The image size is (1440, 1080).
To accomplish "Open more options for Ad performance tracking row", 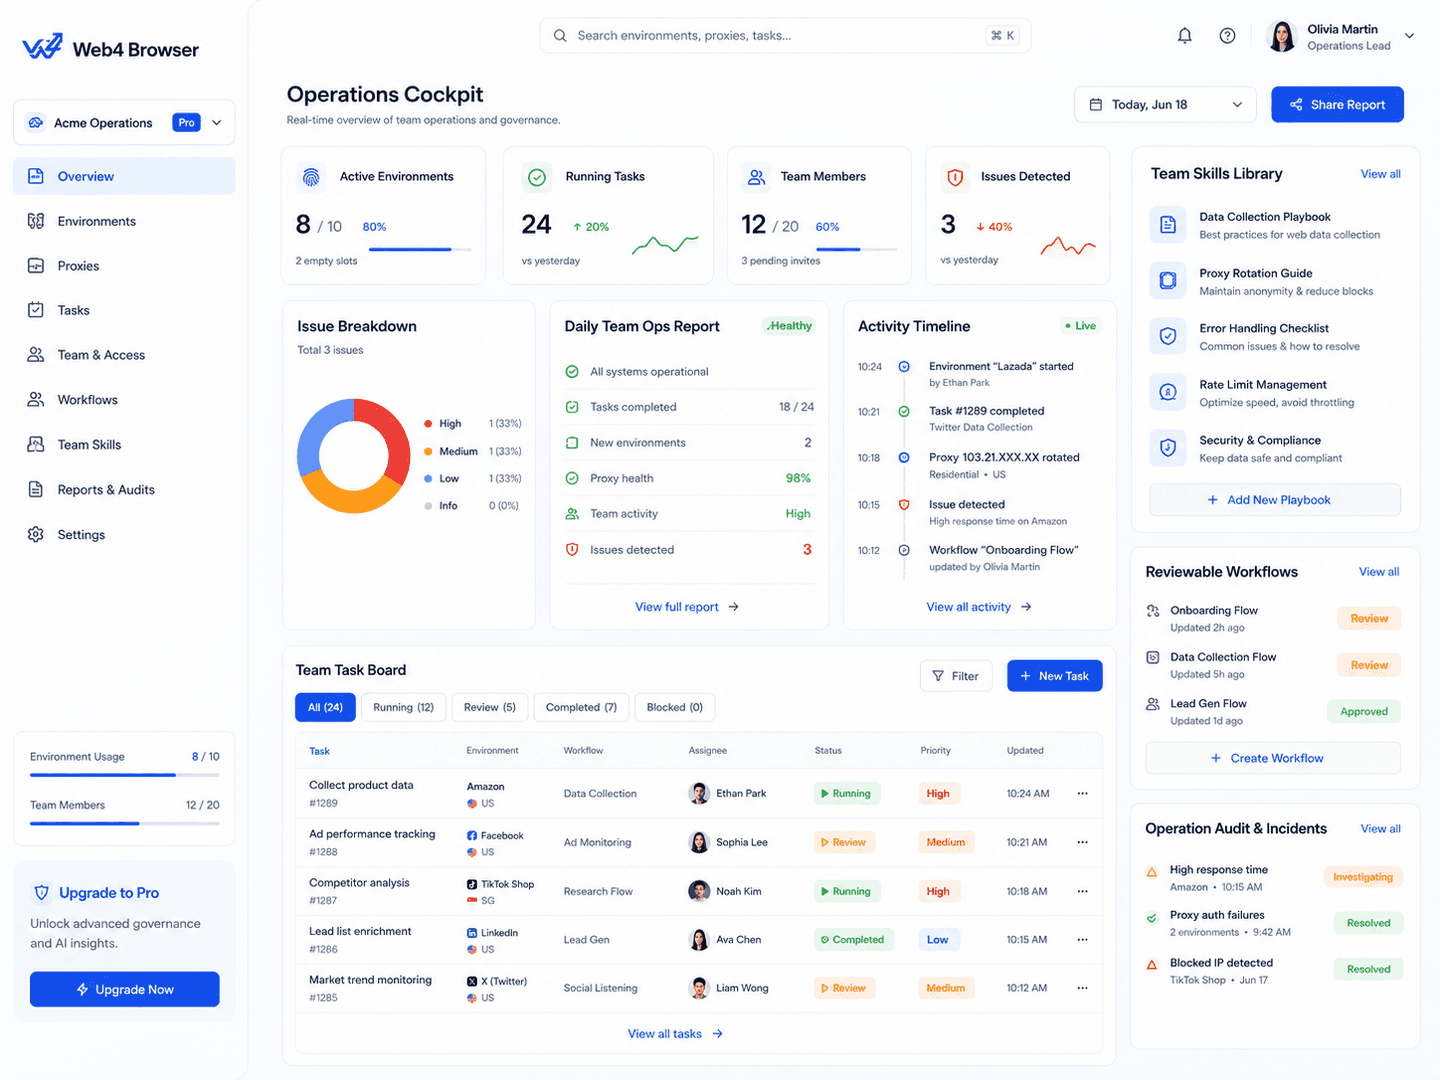I will coord(1082,842).
